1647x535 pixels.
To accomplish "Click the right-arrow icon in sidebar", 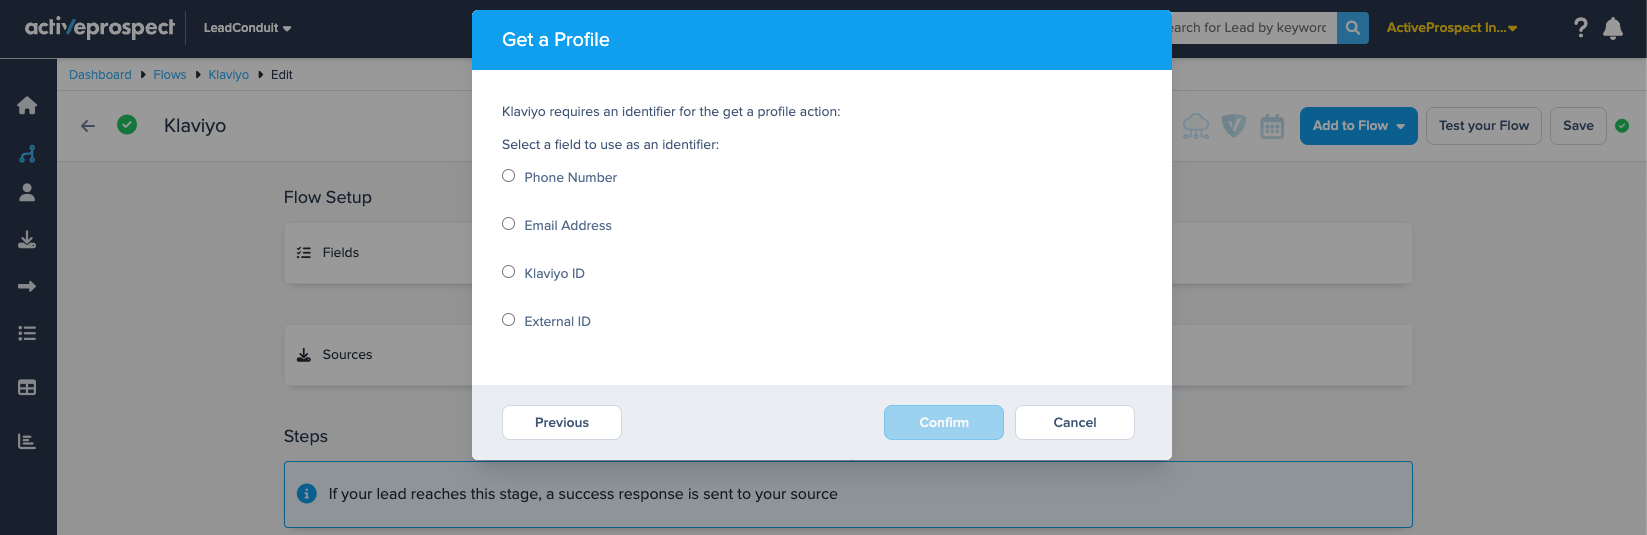I will 27,286.
